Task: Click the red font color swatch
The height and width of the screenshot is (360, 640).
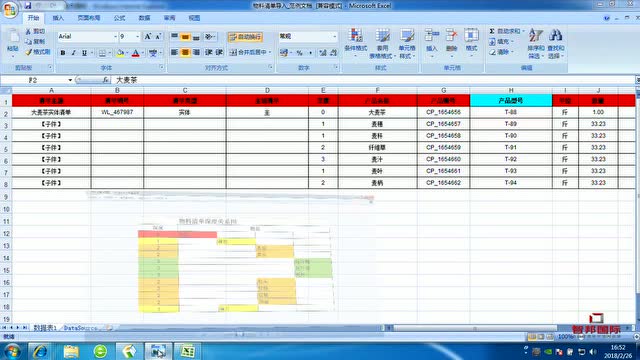Action: click(136, 53)
